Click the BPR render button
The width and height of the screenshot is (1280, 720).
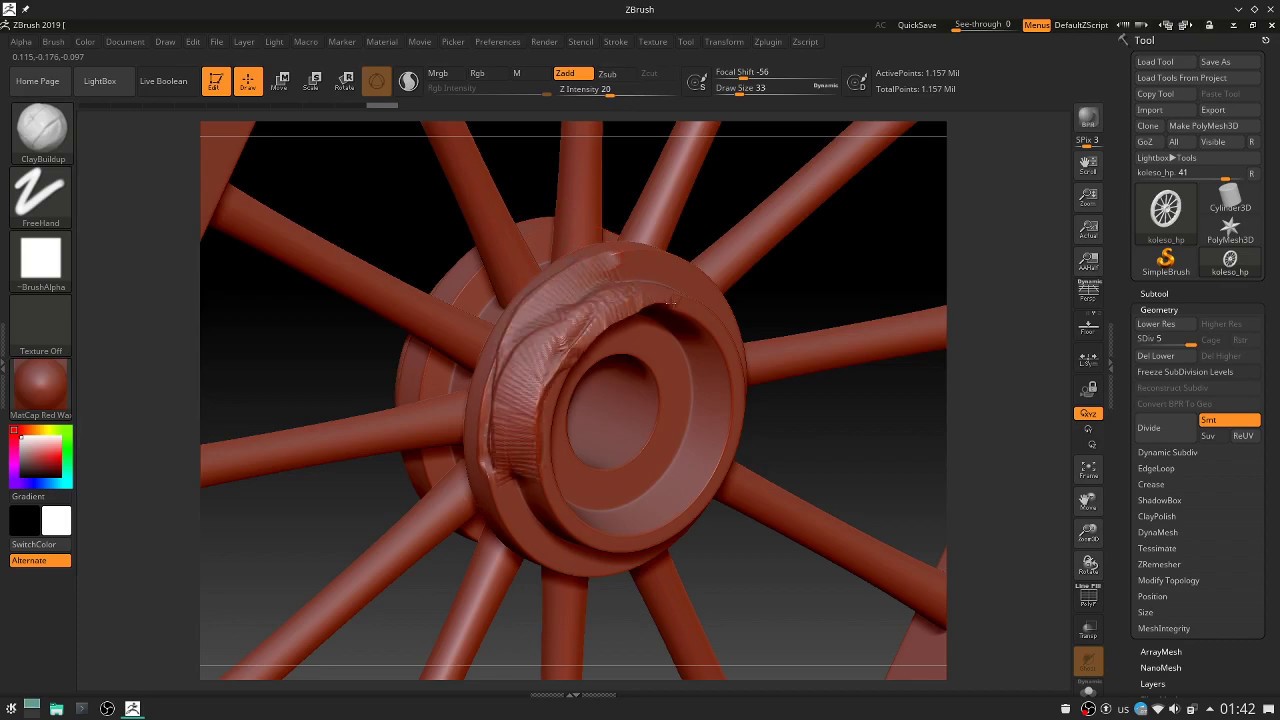pos(1088,117)
